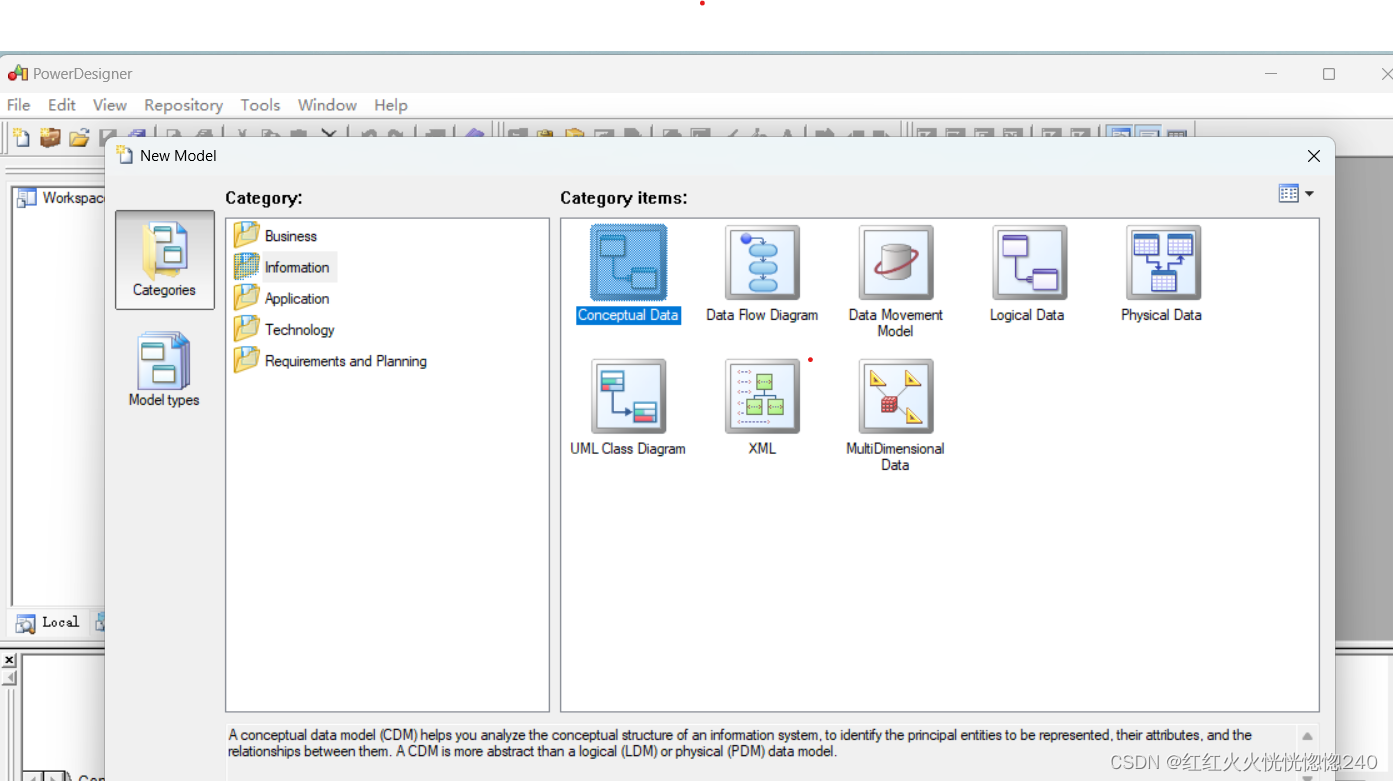
Task: Open the Edit menu
Action: (62, 105)
